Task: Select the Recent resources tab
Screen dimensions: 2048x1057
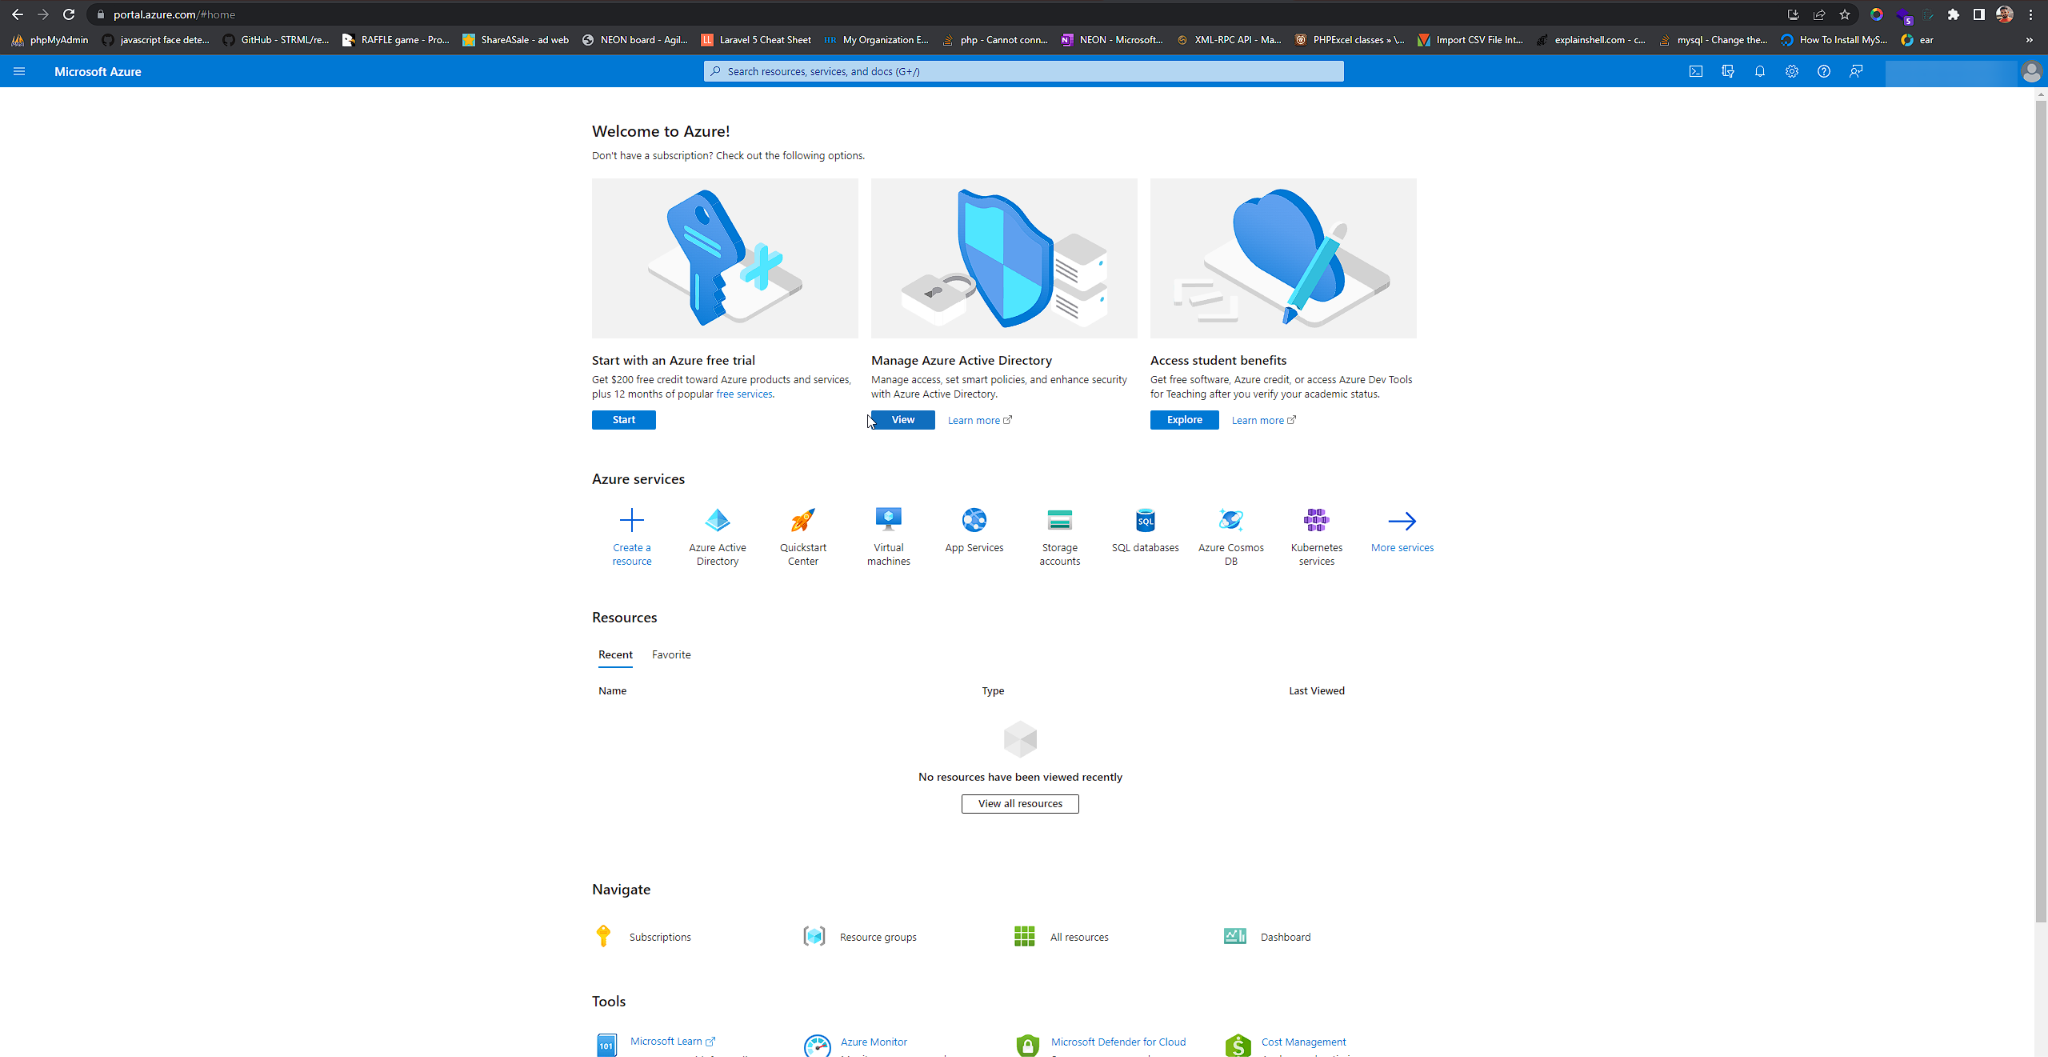Action: 615,655
